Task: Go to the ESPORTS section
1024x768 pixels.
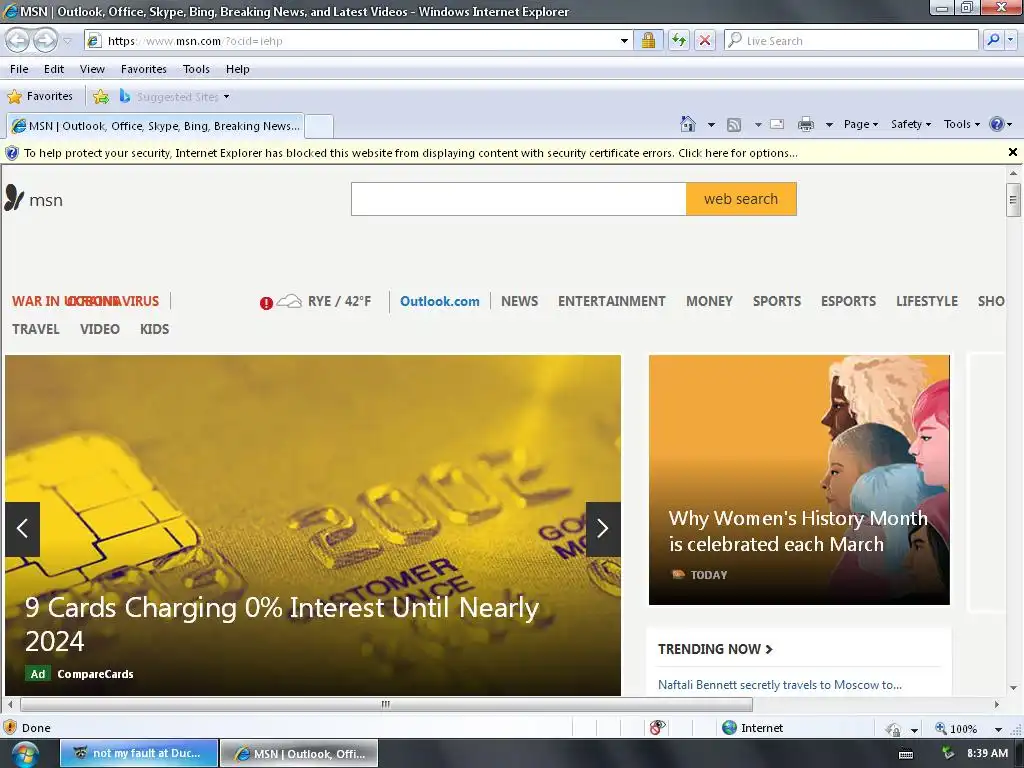Action: click(848, 301)
